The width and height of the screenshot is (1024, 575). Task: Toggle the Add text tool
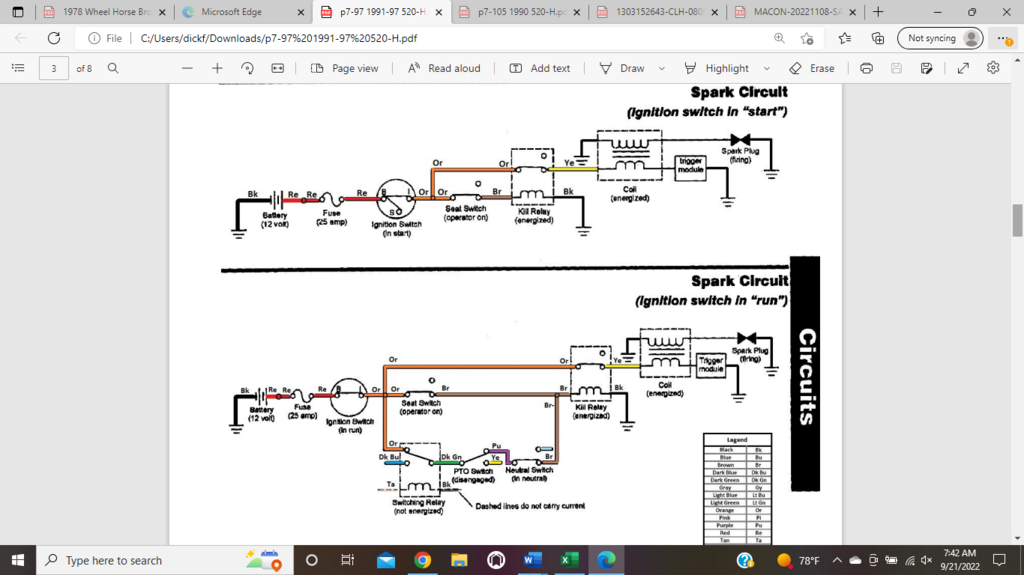click(x=540, y=68)
